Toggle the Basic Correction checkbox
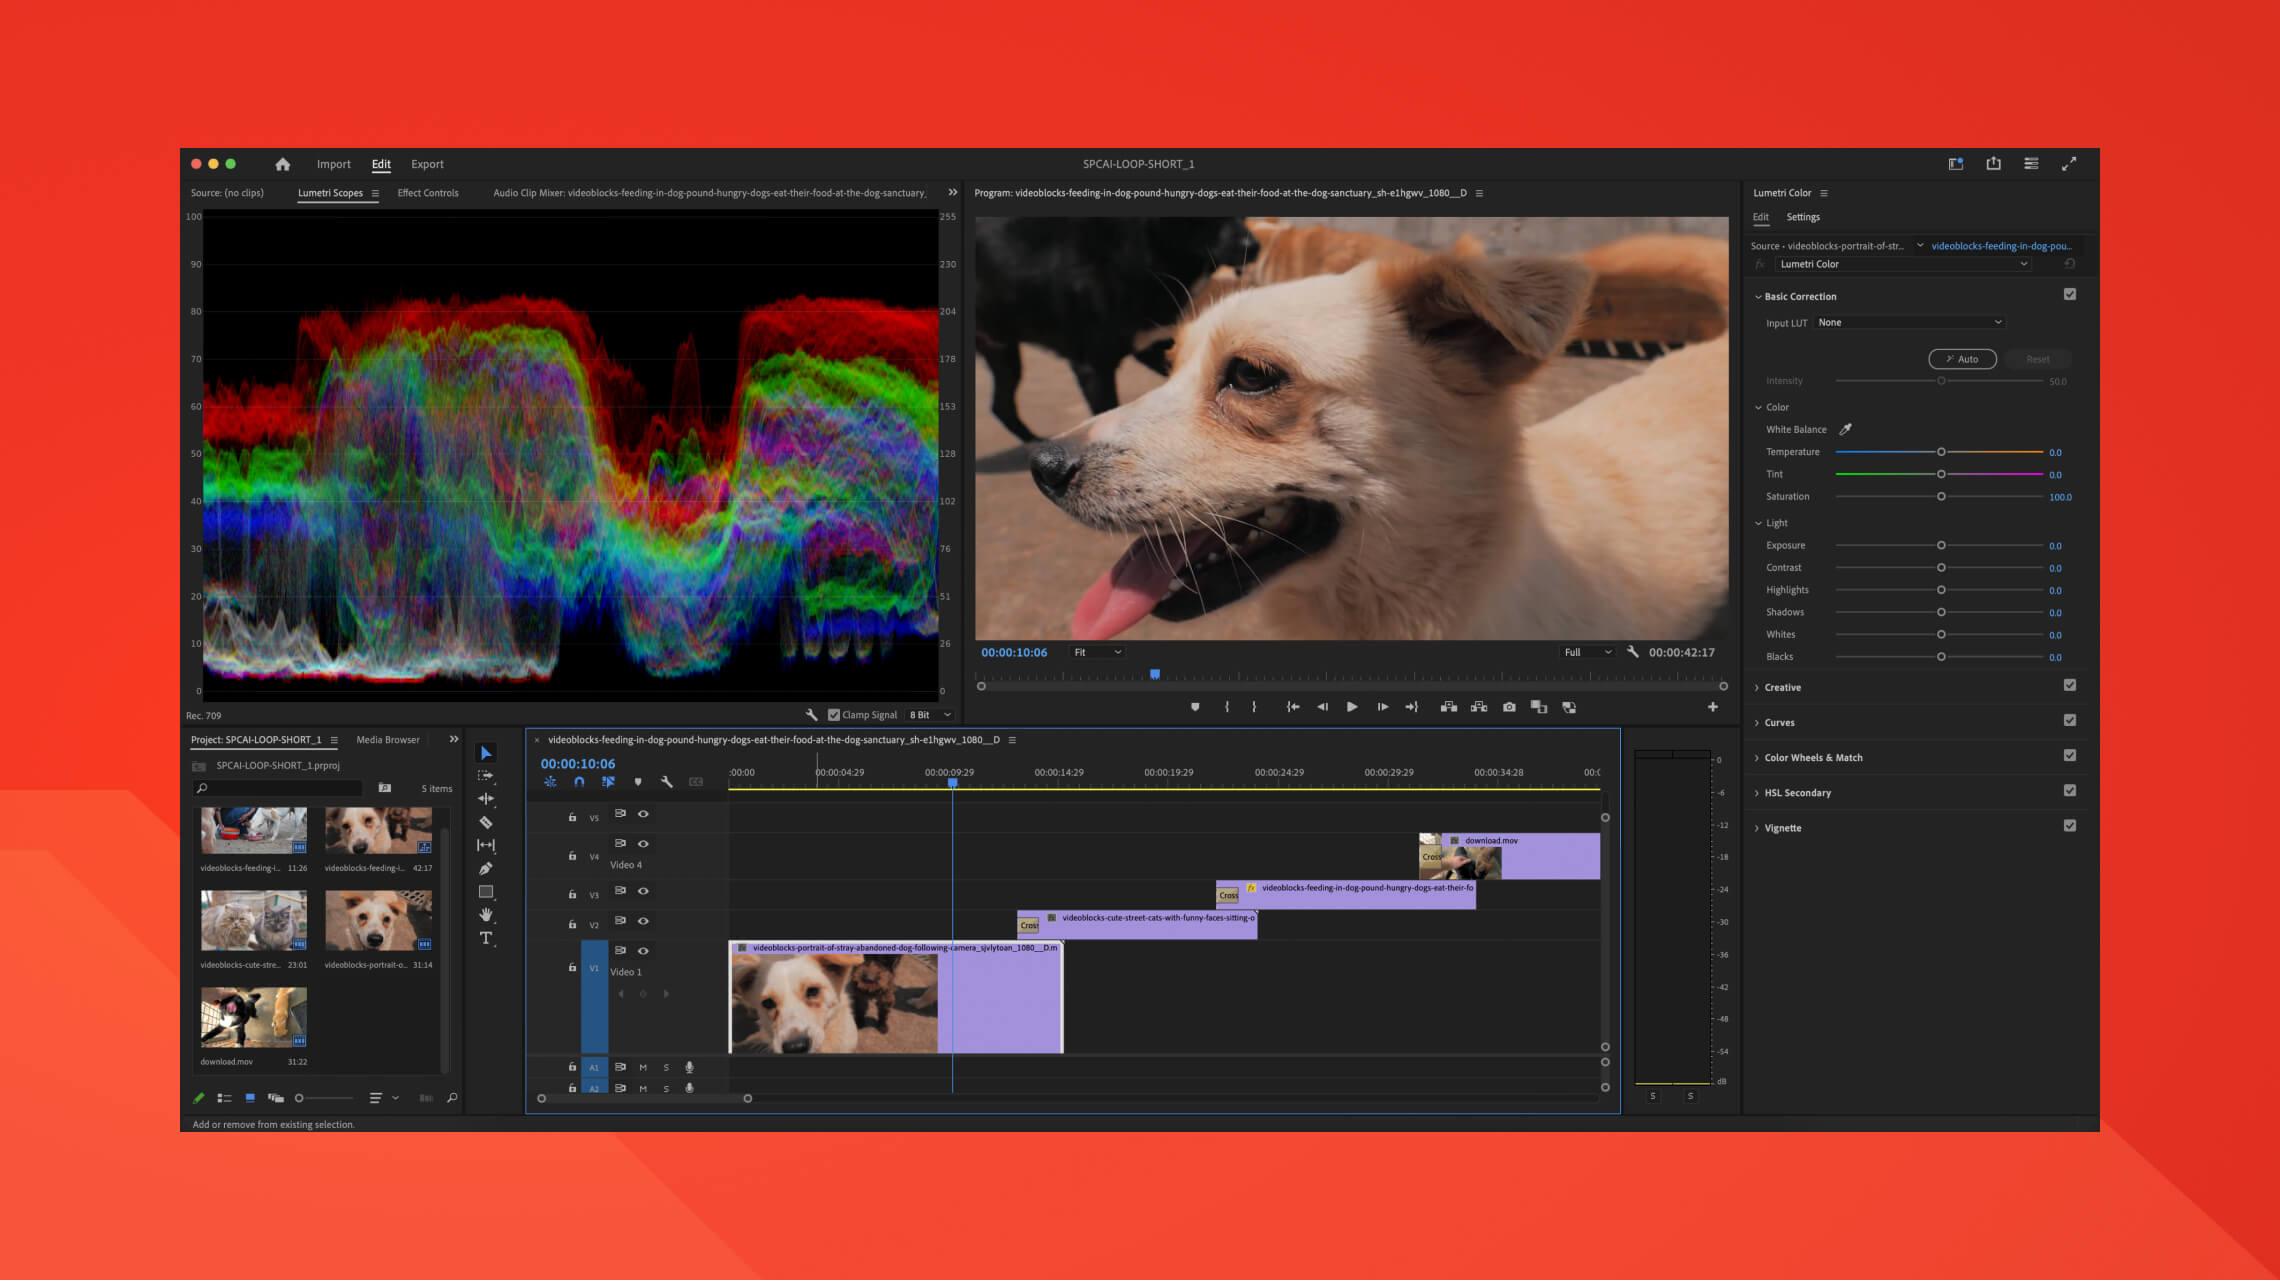The height and width of the screenshot is (1281, 2280). pyautogui.click(x=2070, y=295)
